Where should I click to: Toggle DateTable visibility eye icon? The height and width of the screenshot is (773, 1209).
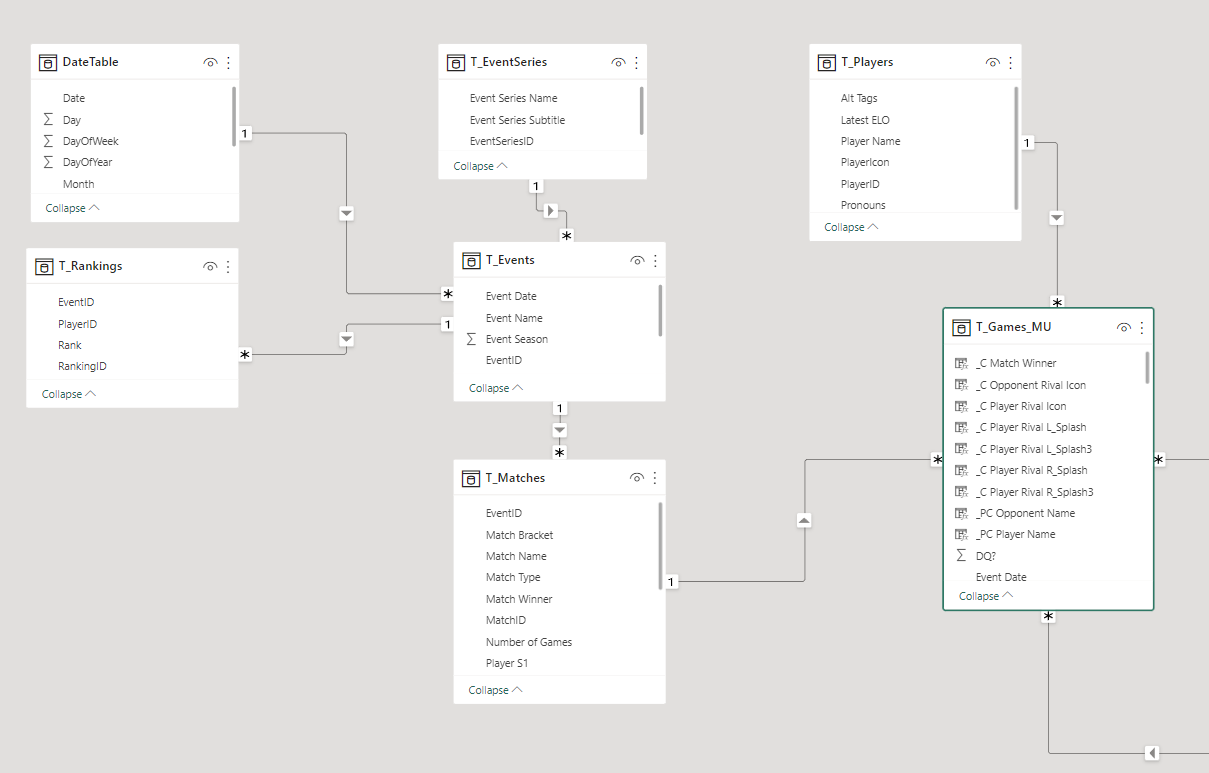tap(210, 62)
